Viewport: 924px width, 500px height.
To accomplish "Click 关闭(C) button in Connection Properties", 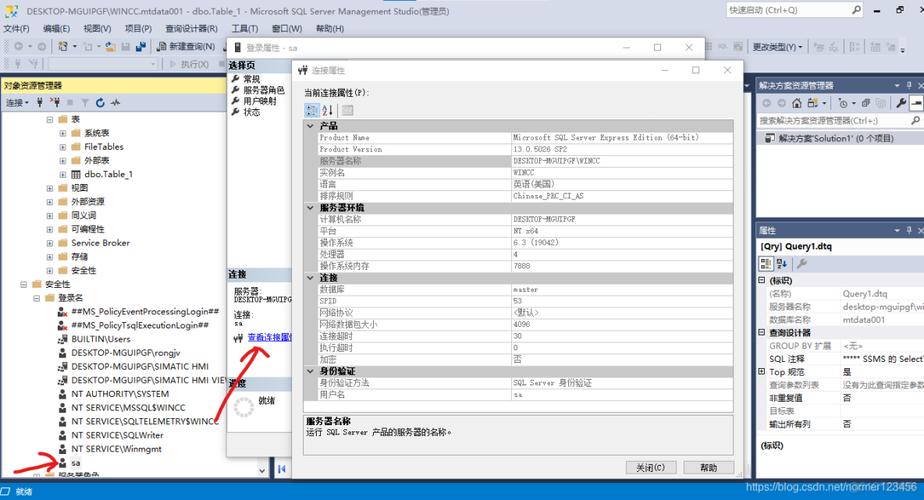I will coord(651,468).
